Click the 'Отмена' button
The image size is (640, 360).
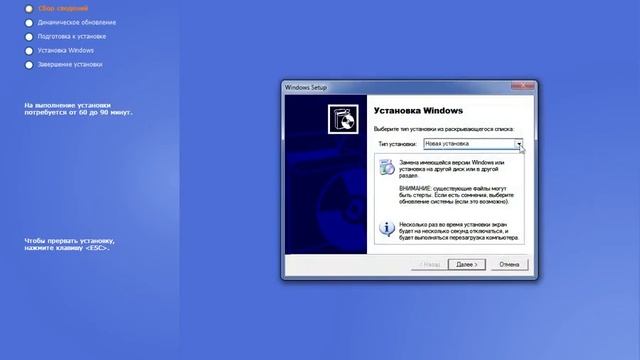coord(509,264)
